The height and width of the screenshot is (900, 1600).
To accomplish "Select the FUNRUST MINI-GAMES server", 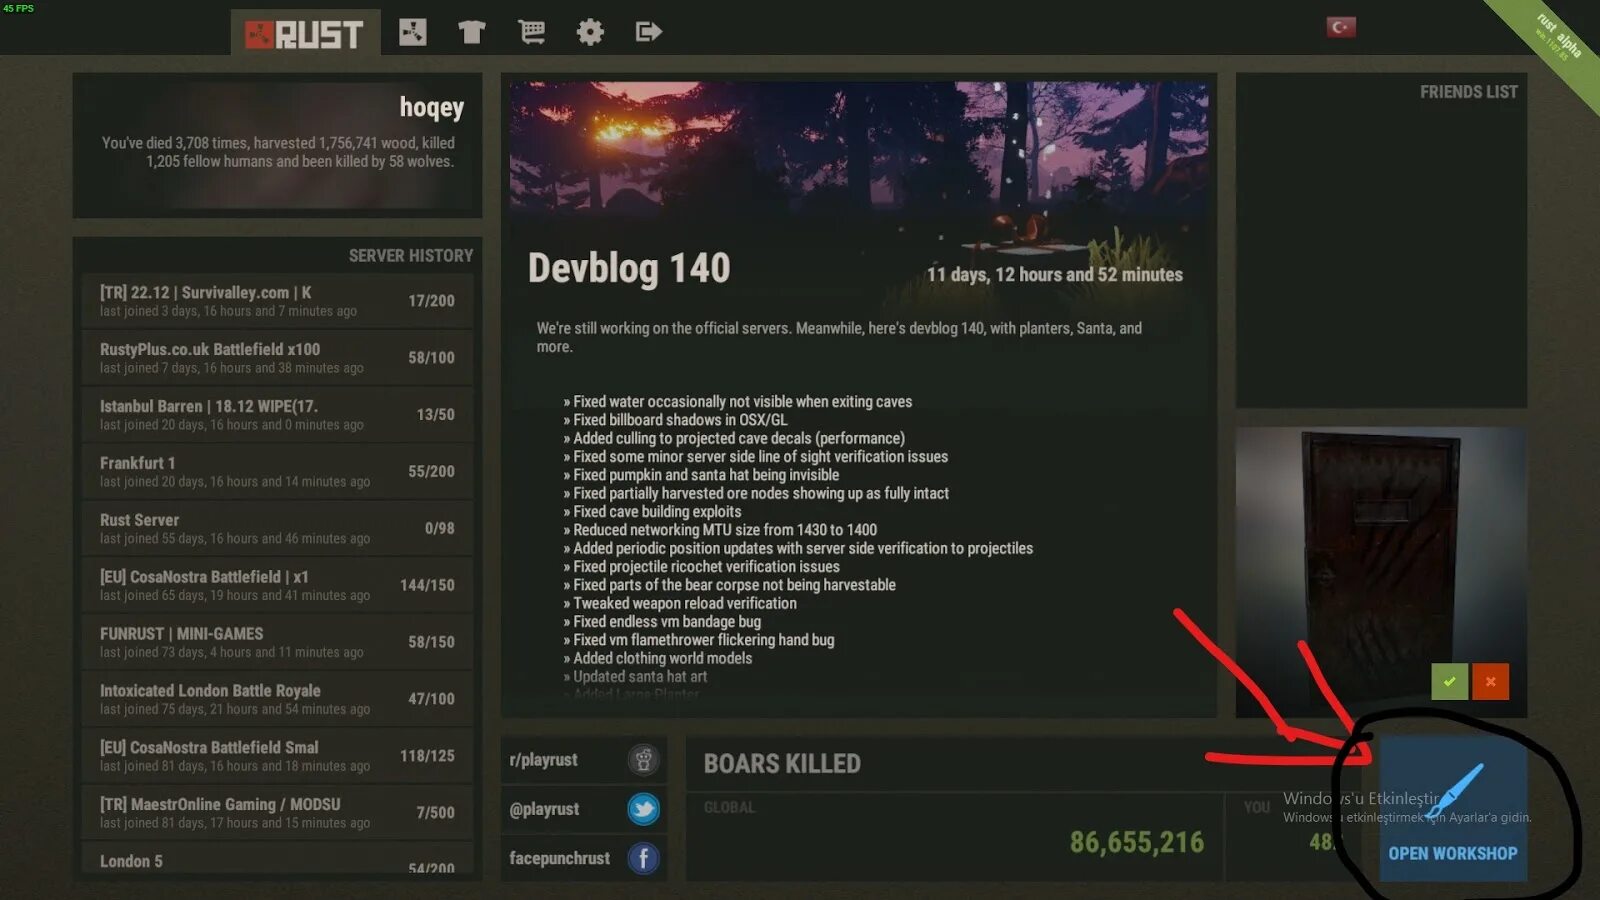I will 277,641.
